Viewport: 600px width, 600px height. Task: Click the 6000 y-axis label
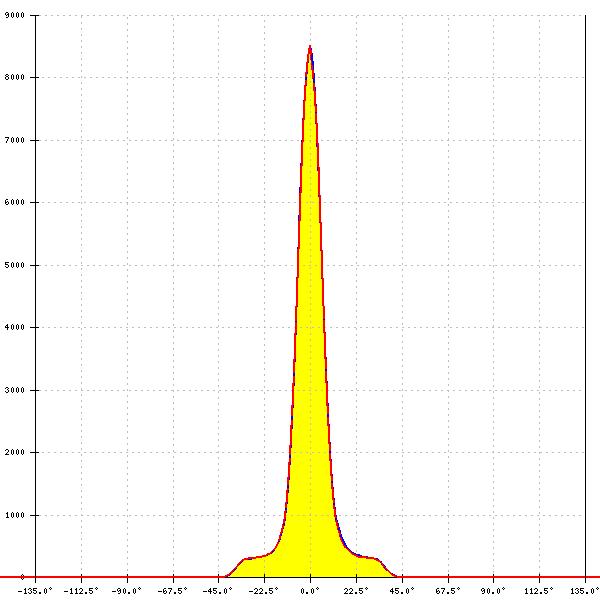[x=15, y=202]
